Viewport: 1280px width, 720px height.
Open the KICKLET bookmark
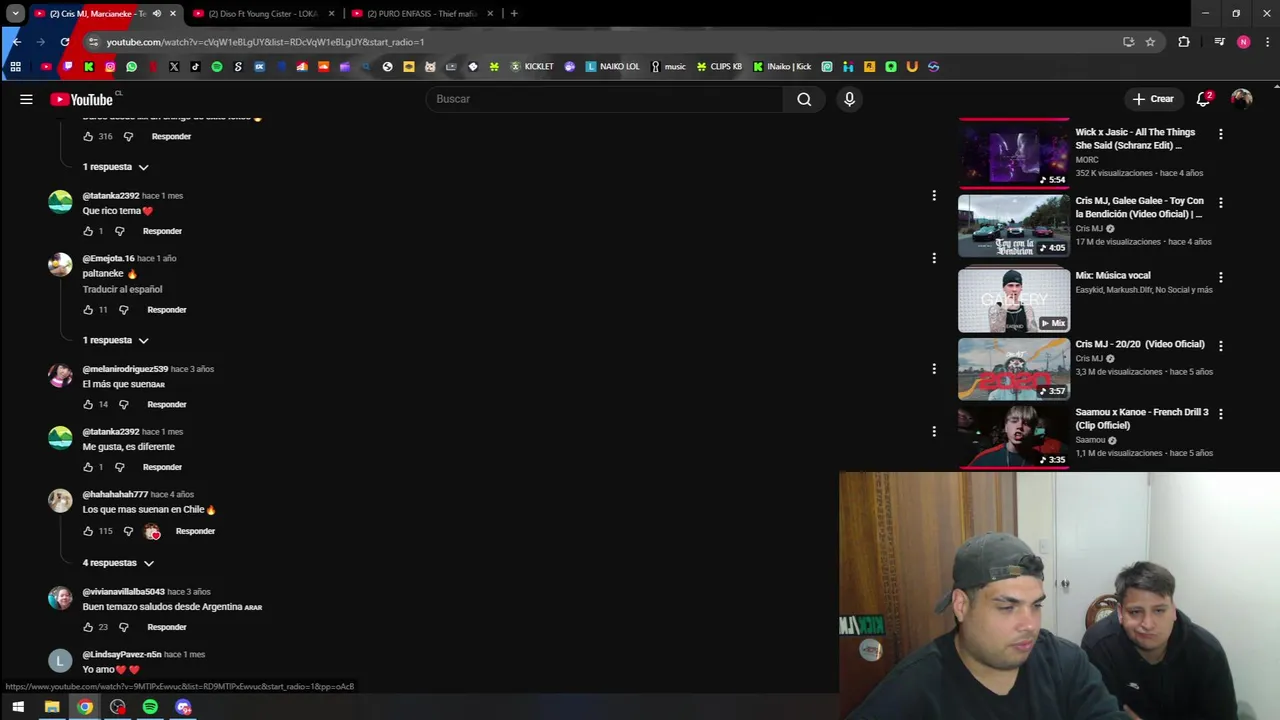532,67
